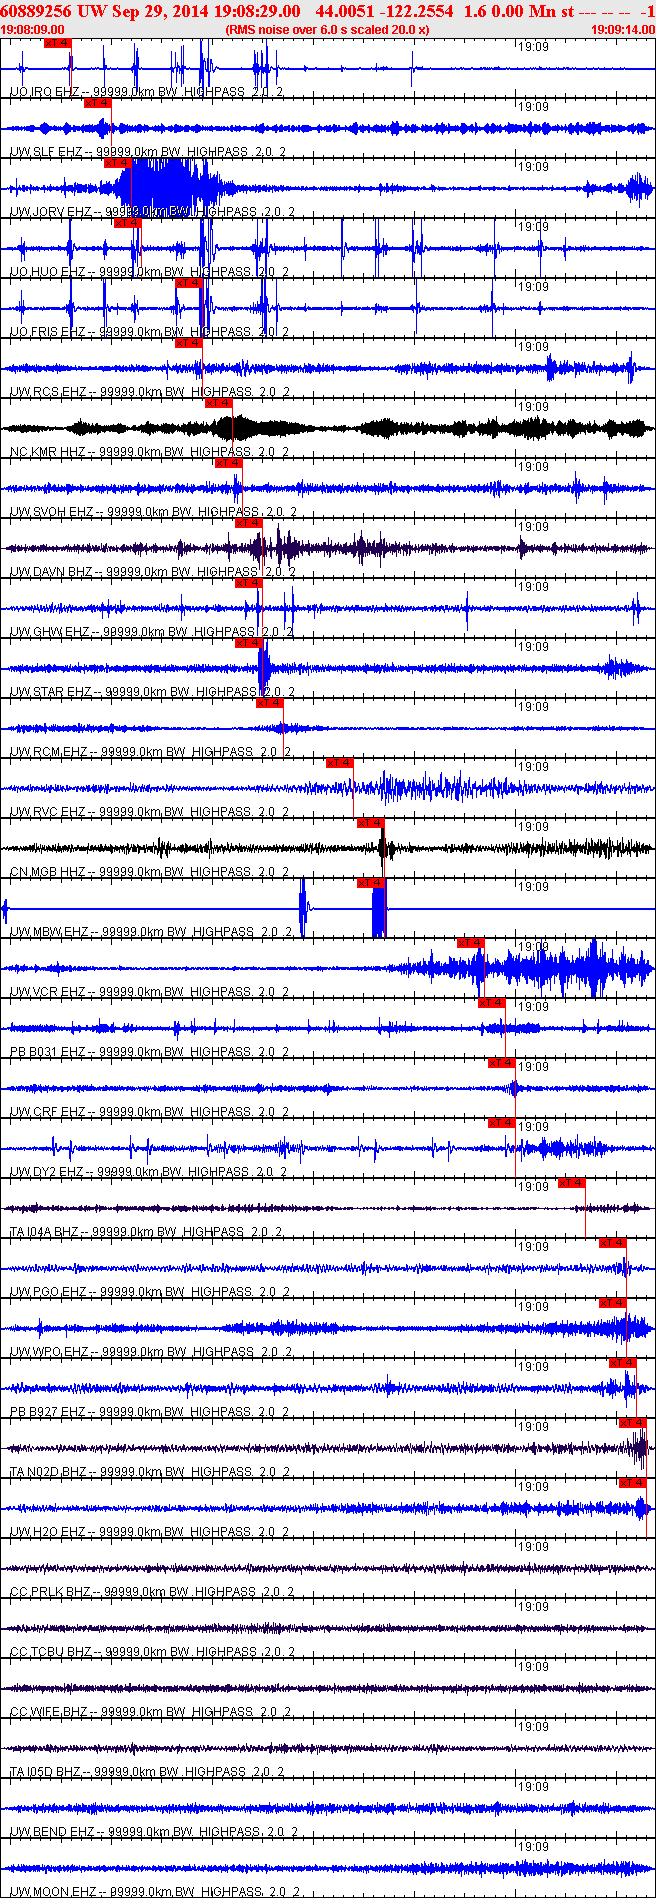
Task: Click the red pick marker on UW.VCR trace
Action: [x=471, y=943]
